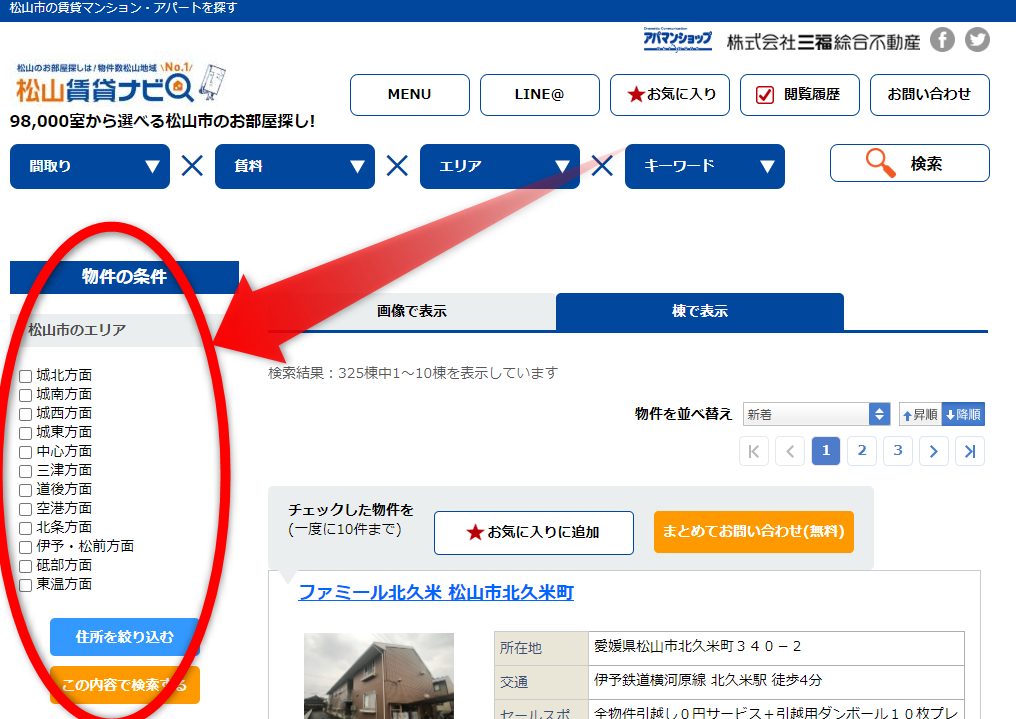Screen dimensions: 1016x719
Task: Check the 道後方面 area box
Action: click(x=25, y=490)
